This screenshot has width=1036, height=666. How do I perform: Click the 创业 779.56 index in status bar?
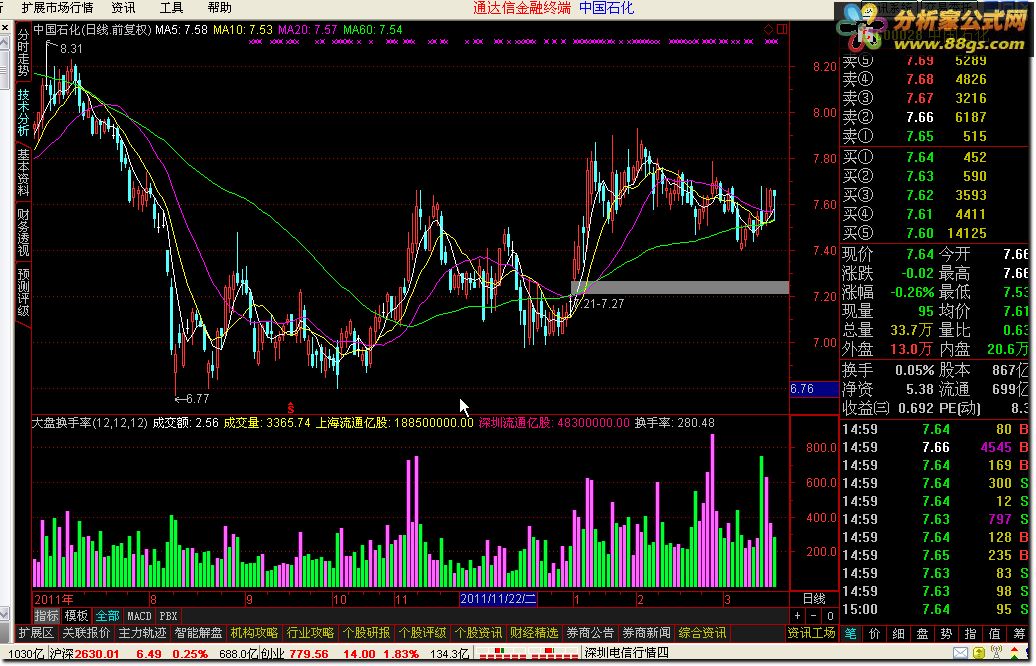(294, 653)
